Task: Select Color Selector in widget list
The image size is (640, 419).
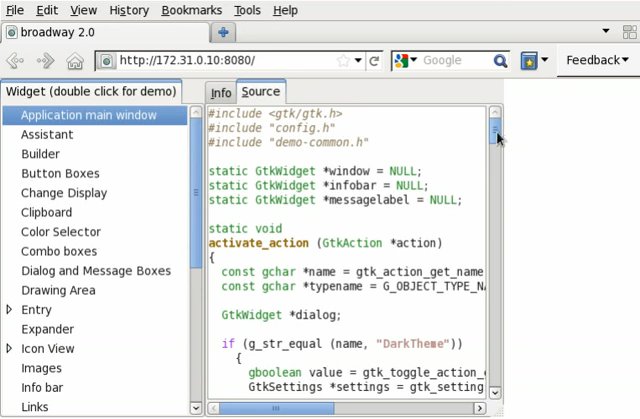Action: click(x=61, y=232)
